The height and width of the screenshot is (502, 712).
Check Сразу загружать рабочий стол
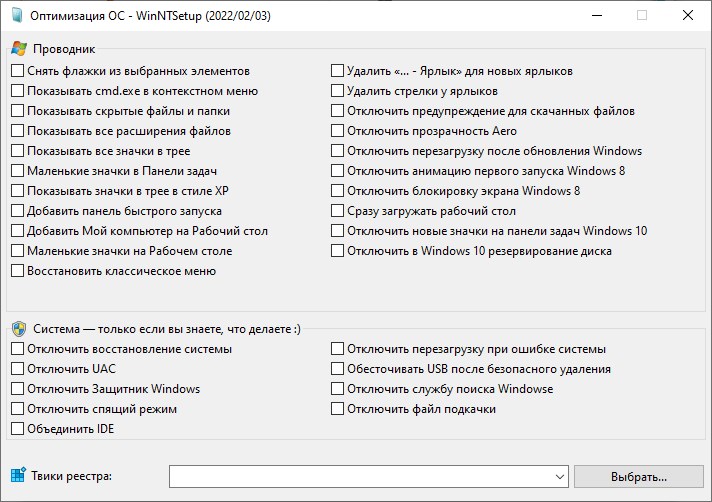338,211
